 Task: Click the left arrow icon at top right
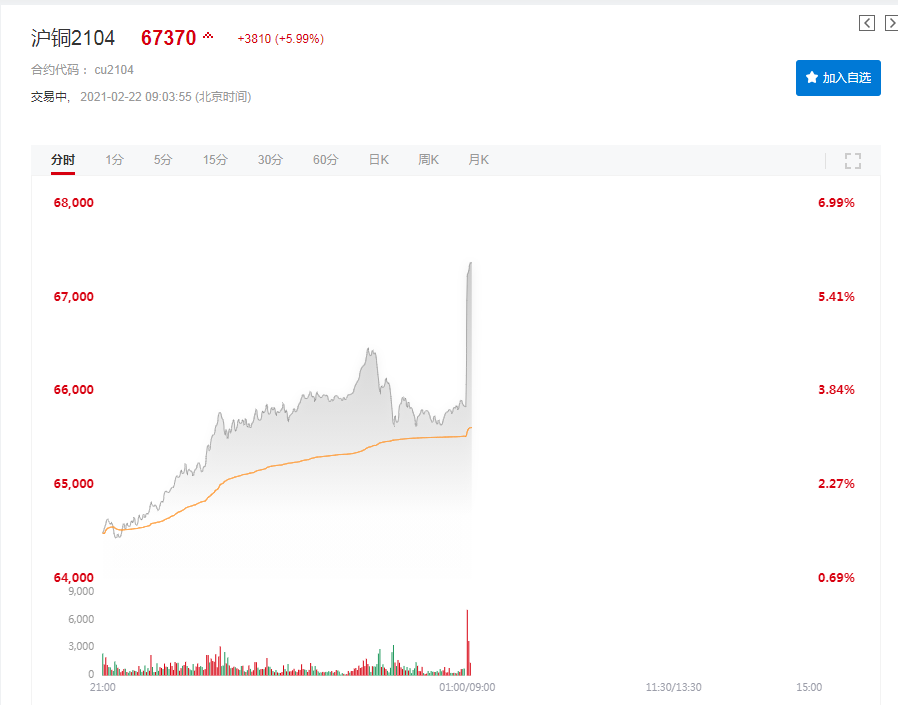(867, 23)
